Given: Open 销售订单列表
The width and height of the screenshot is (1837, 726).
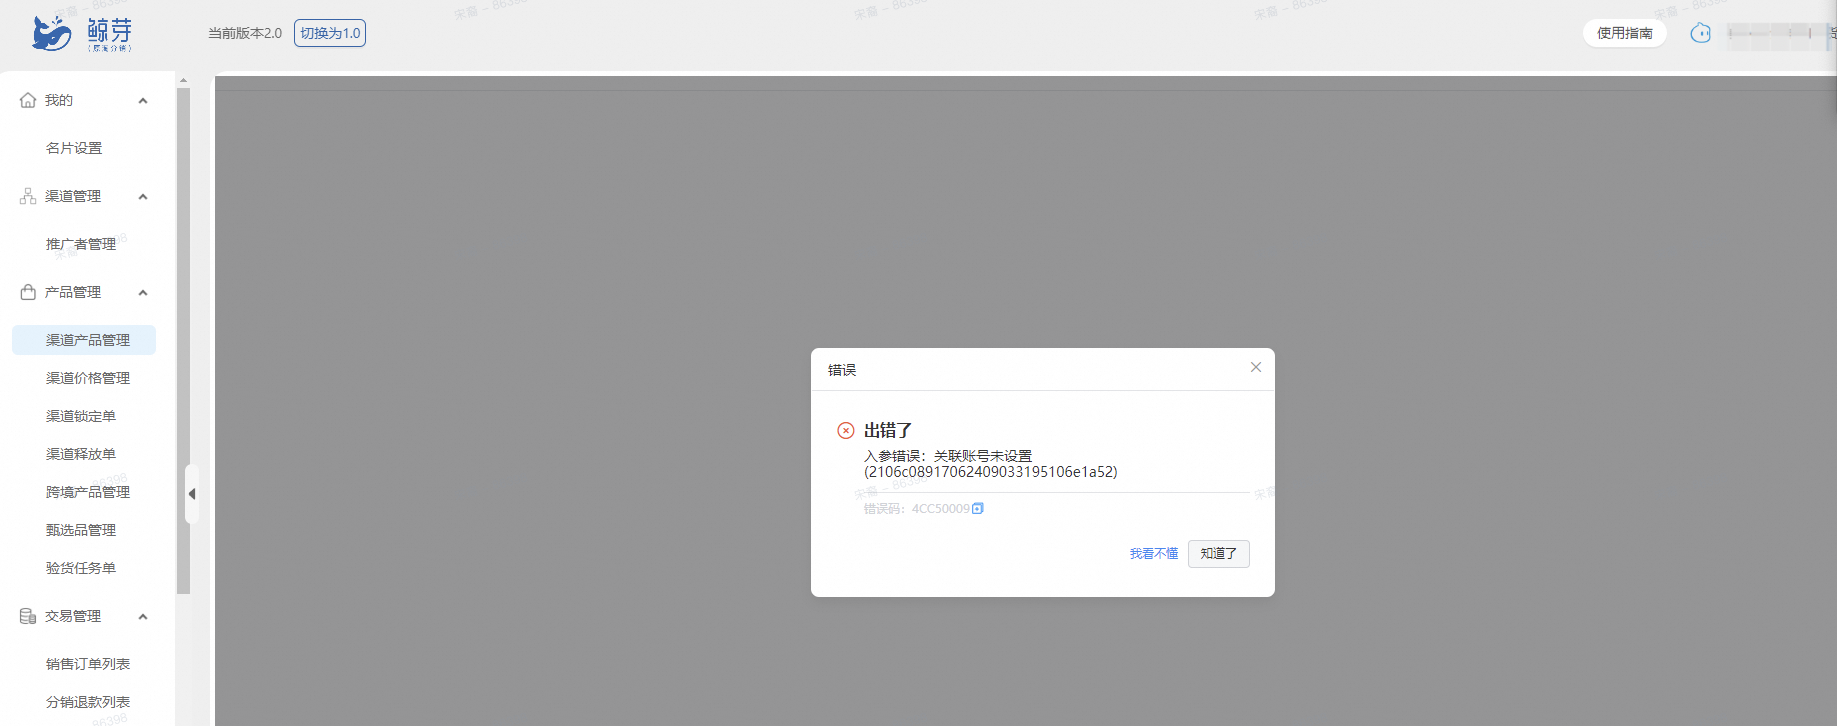Looking at the screenshot, I should click(88, 664).
